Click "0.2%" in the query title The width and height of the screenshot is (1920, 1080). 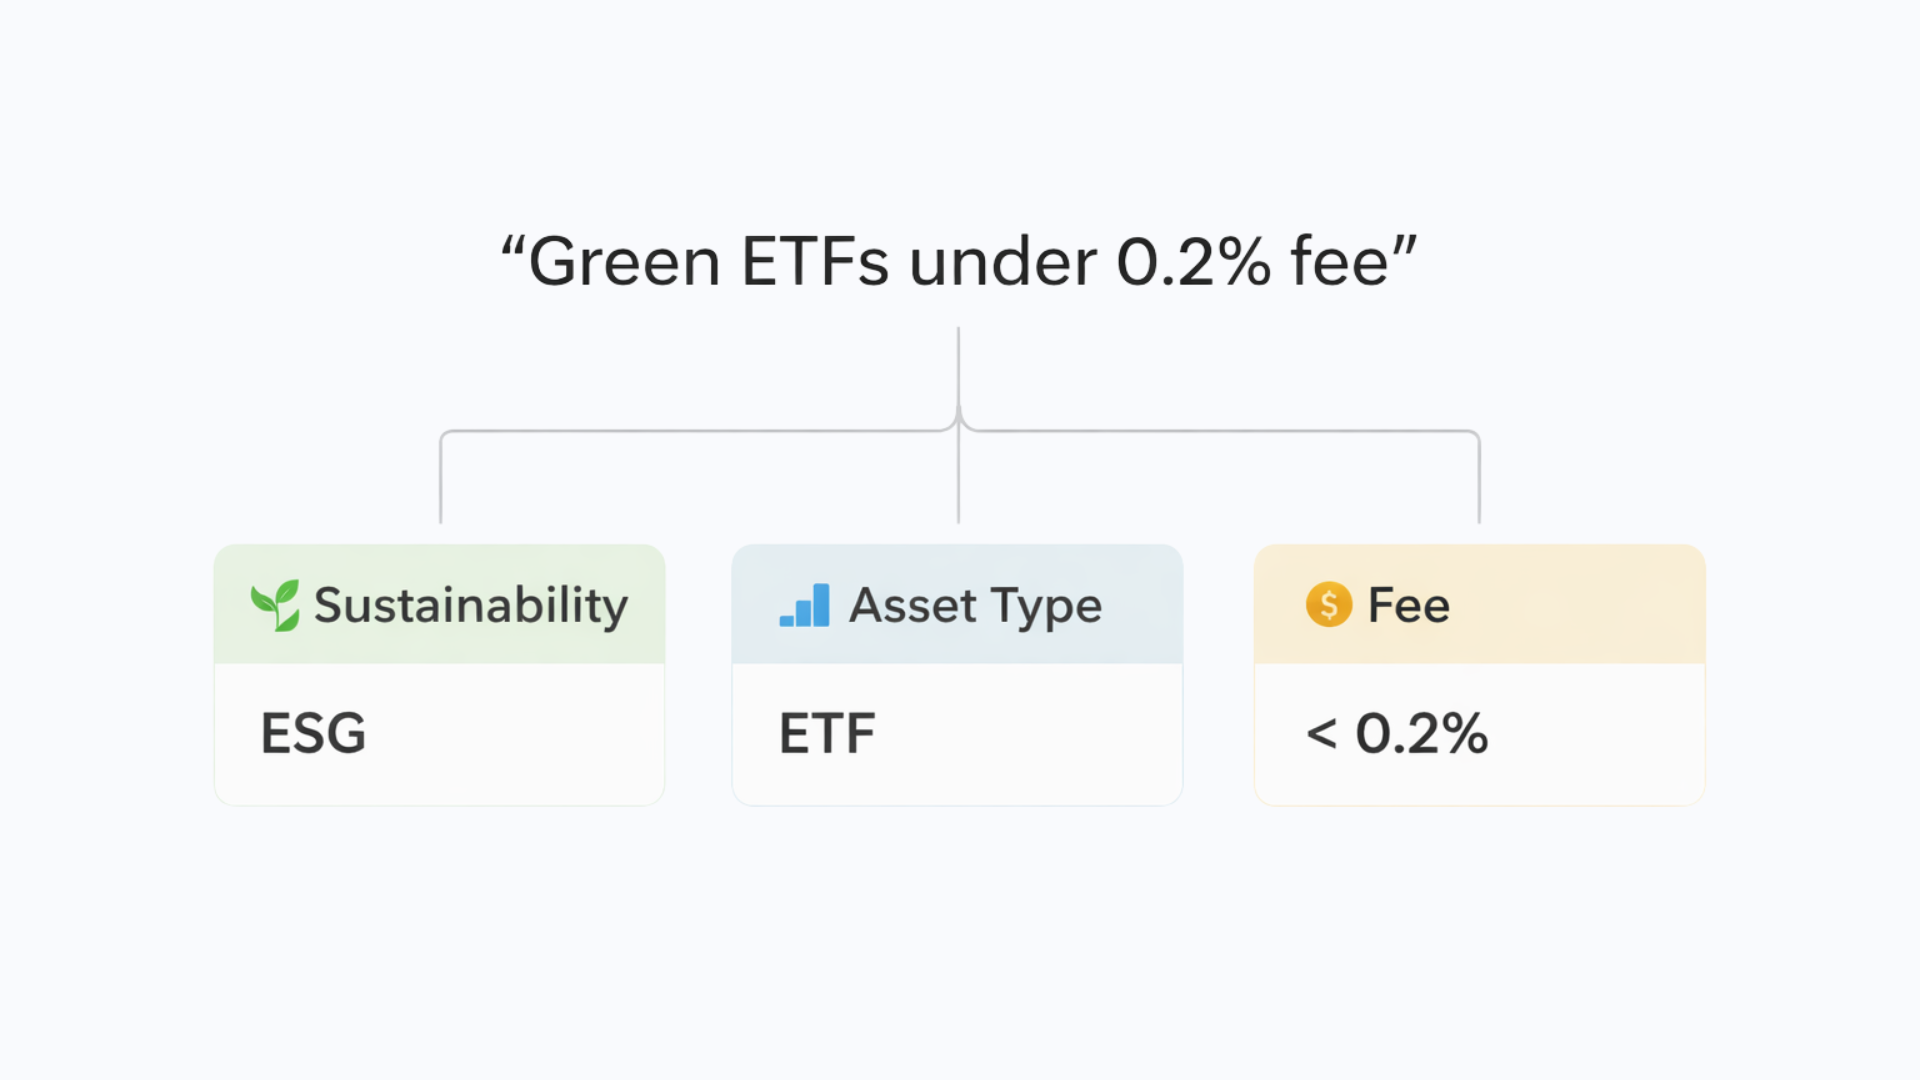[1193, 262]
